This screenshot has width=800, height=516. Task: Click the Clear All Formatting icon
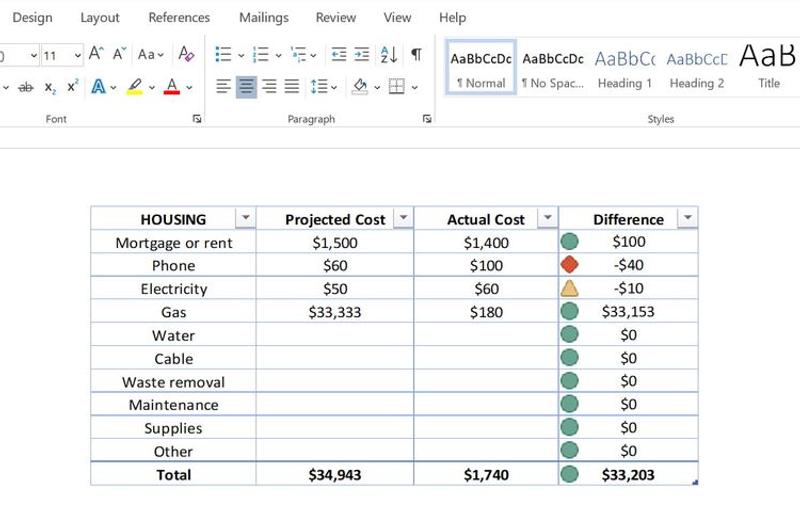tap(186, 54)
